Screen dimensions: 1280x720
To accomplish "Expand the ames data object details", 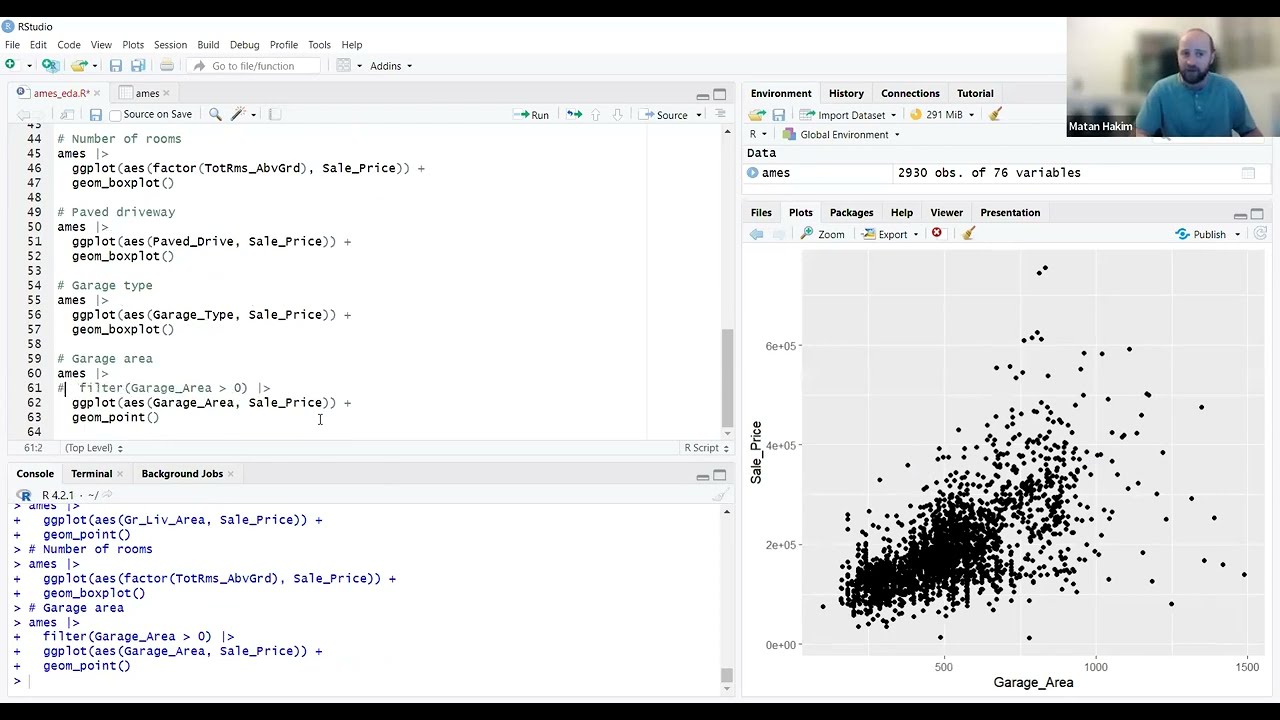I will [x=753, y=173].
